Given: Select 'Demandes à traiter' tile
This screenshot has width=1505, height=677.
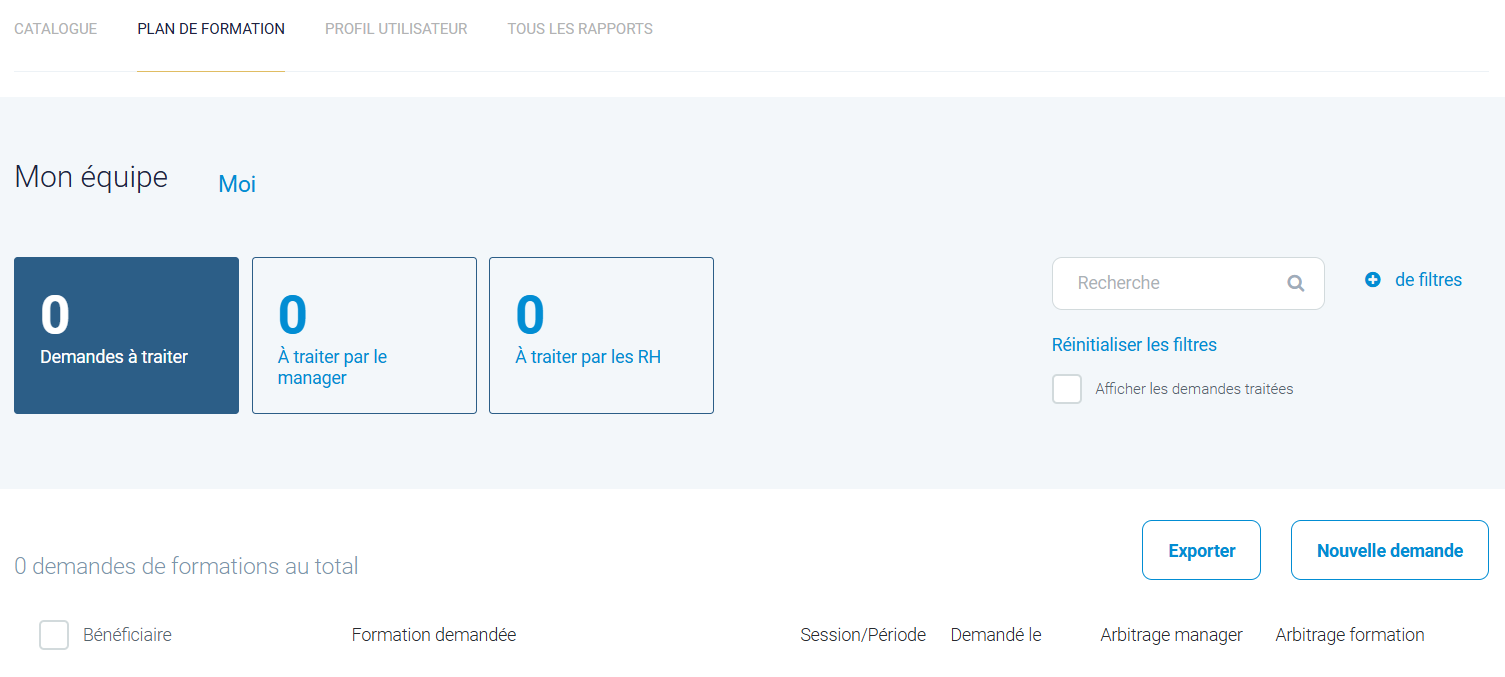Looking at the screenshot, I should point(126,335).
